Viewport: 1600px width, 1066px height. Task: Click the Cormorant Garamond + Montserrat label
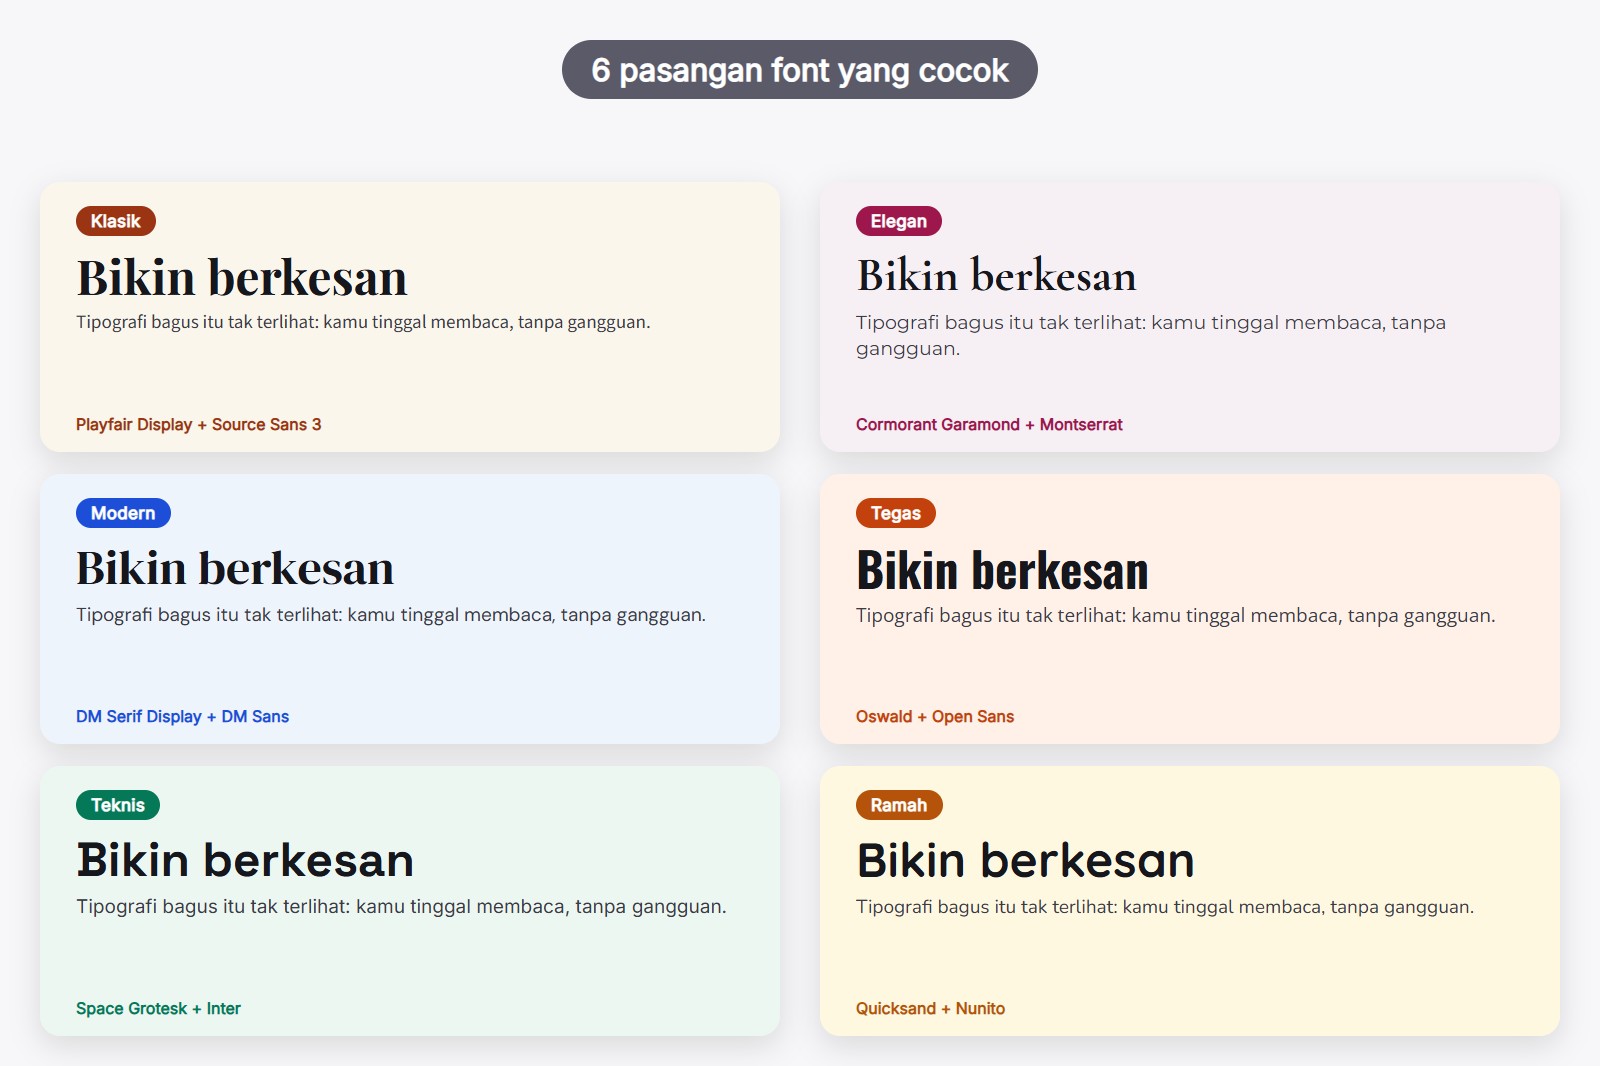pyautogui.click(x=989, y=424)
